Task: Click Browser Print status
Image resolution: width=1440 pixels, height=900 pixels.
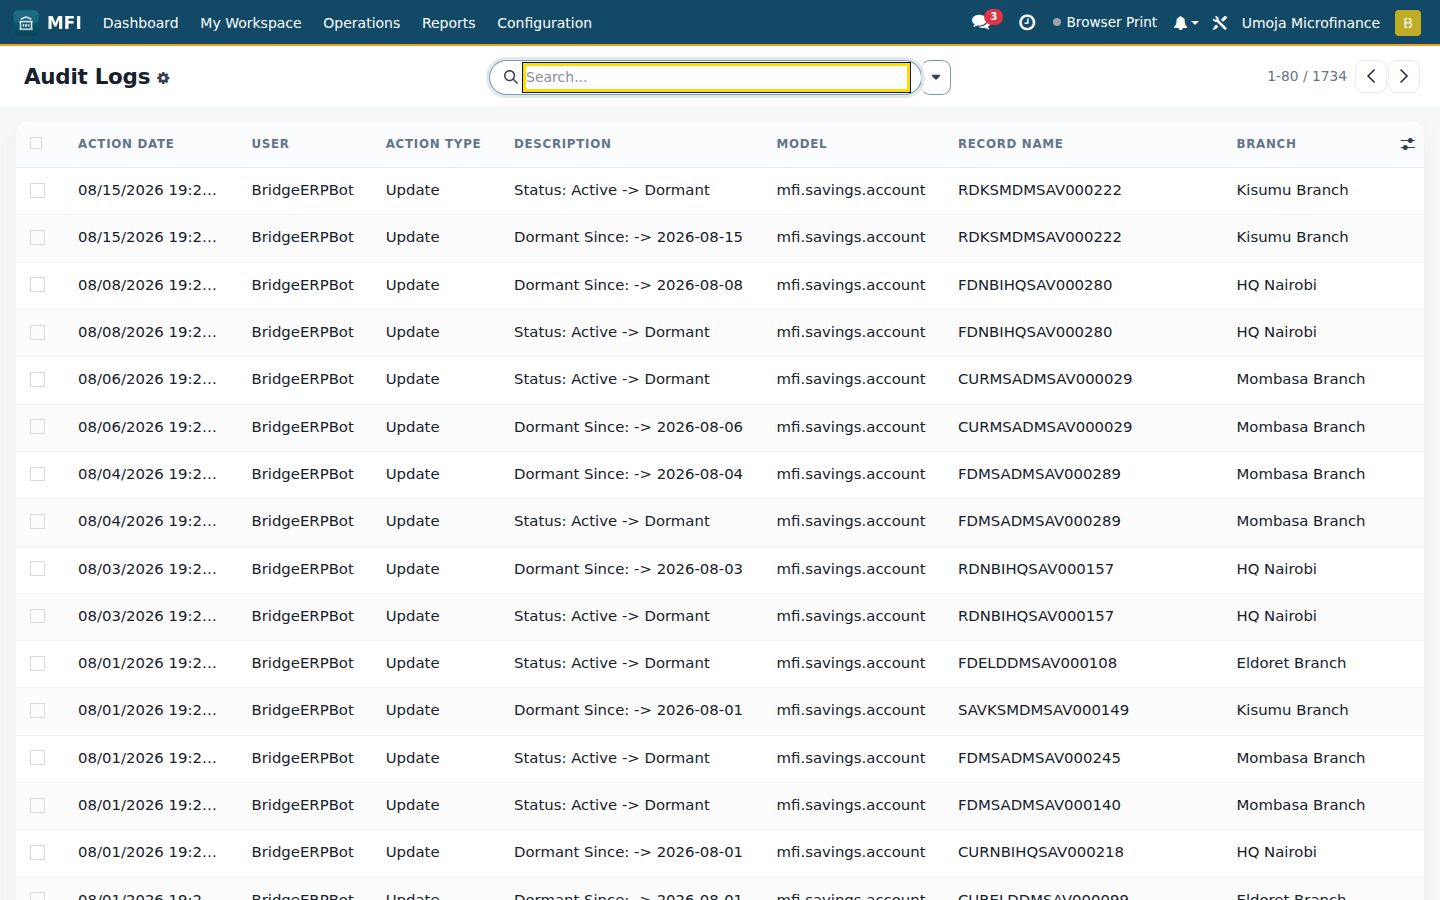Action: [1105, 22]
